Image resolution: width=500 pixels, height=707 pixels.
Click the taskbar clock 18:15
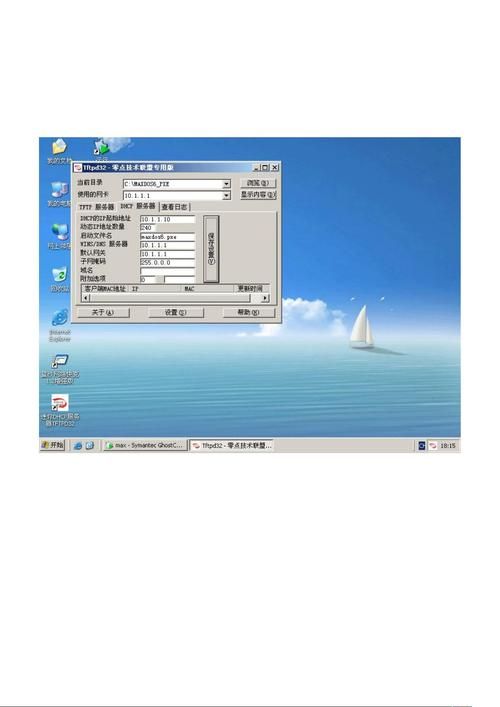coord(448,445)
